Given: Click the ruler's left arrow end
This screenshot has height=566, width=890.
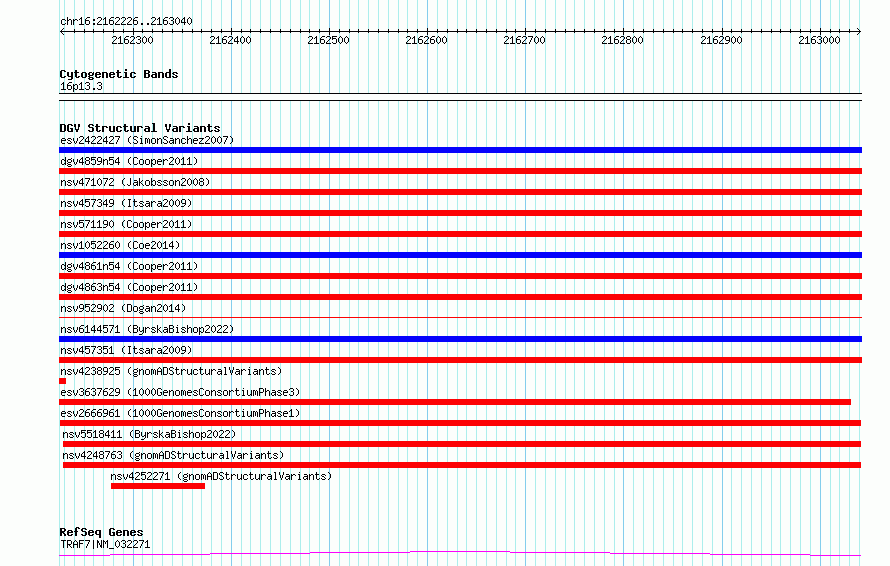Looking at the screenshot, I should (62, 31).
